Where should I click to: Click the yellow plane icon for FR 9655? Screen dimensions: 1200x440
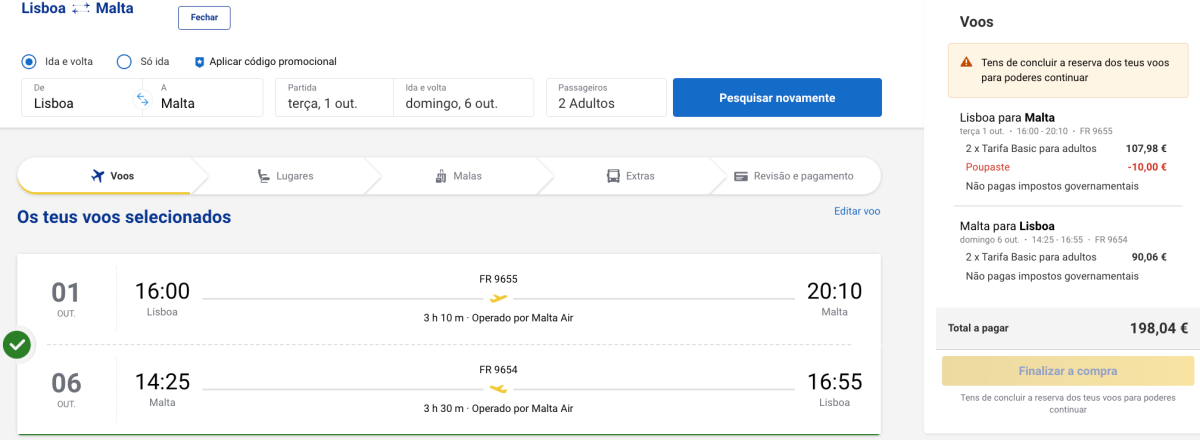tap(498, 298)
